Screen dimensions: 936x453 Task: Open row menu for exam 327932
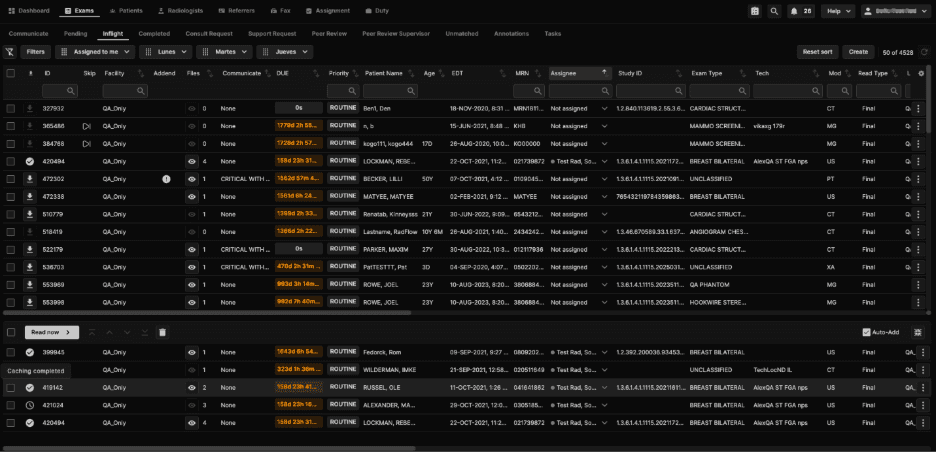919,109
